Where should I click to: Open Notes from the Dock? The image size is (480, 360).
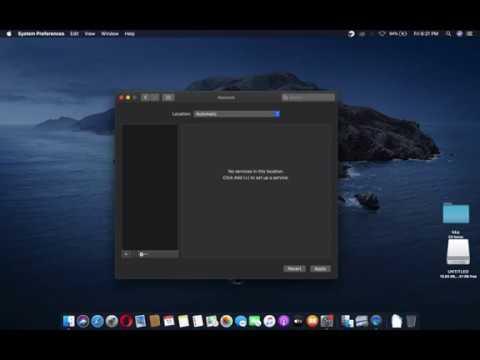pyautogui.click(x=183, y=321)
